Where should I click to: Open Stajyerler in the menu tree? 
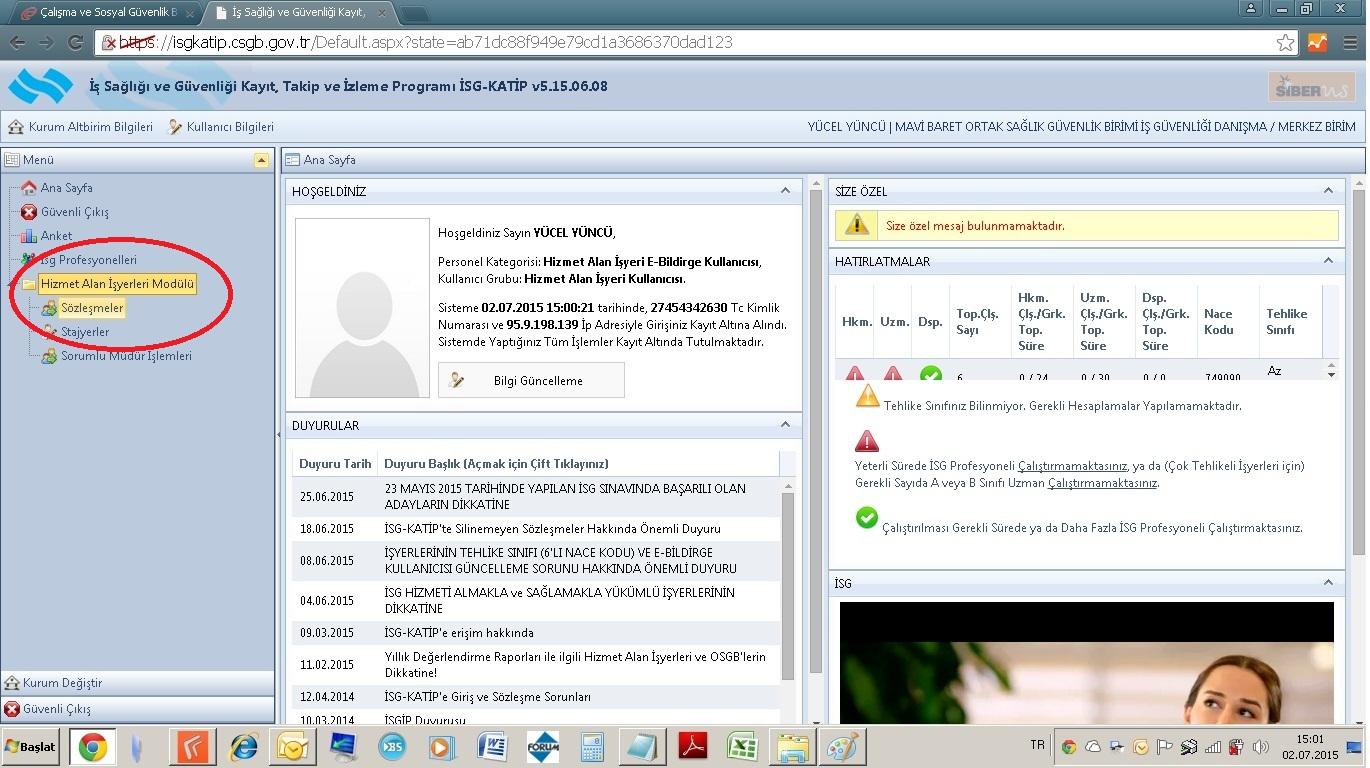[84, 332]
